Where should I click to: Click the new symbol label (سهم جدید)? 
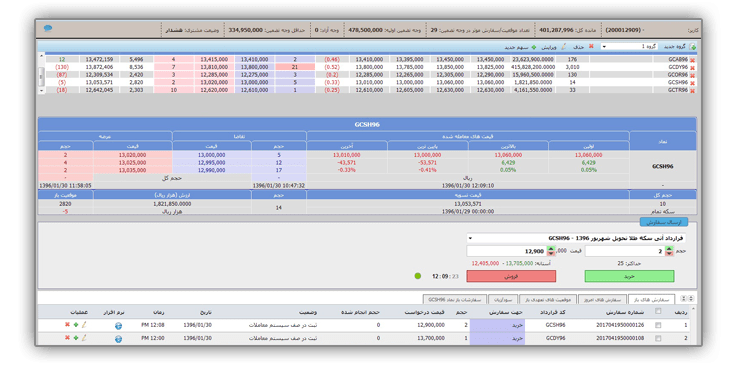coord(518,47)
